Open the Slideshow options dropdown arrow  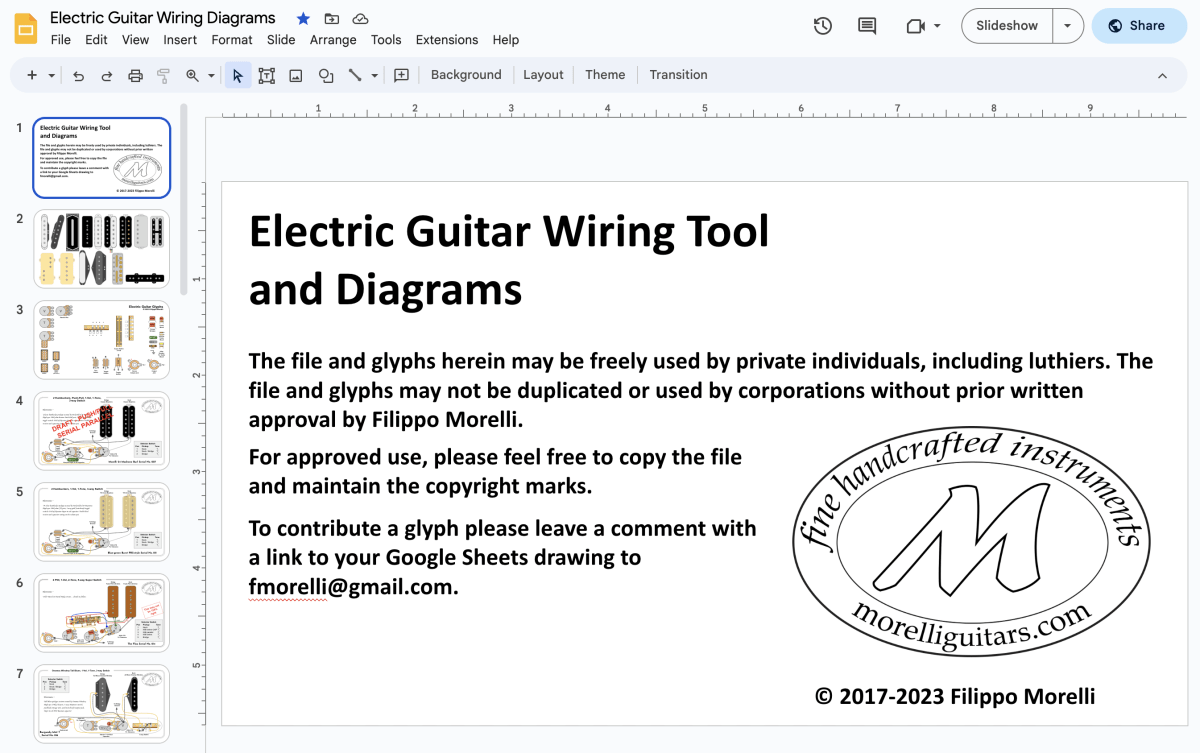[x=1068, y=26]
